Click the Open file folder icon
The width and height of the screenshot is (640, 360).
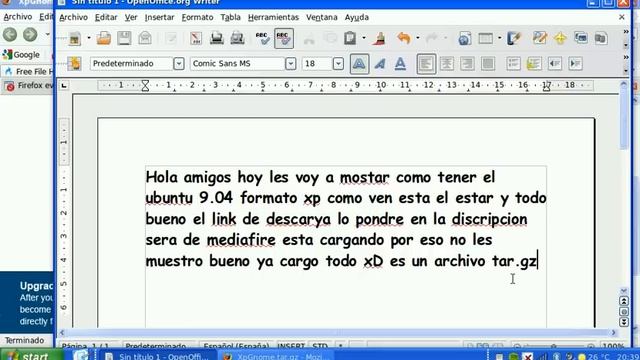click(104, 39)
